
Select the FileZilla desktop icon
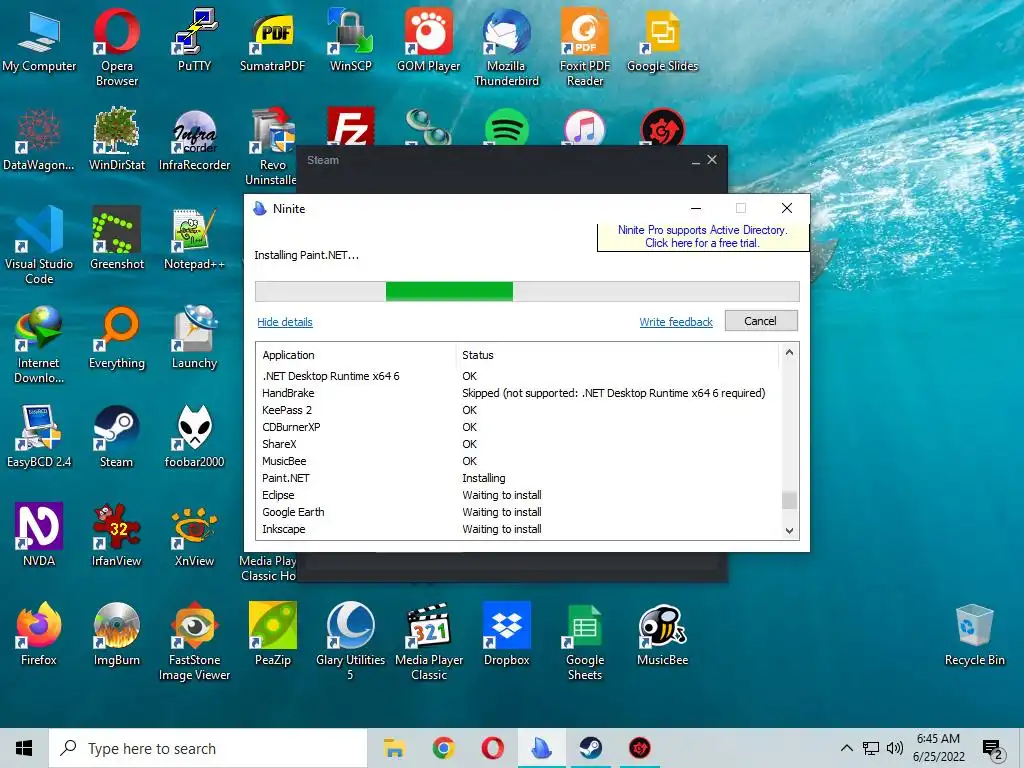pyautogui.click(x=351, y=126)
